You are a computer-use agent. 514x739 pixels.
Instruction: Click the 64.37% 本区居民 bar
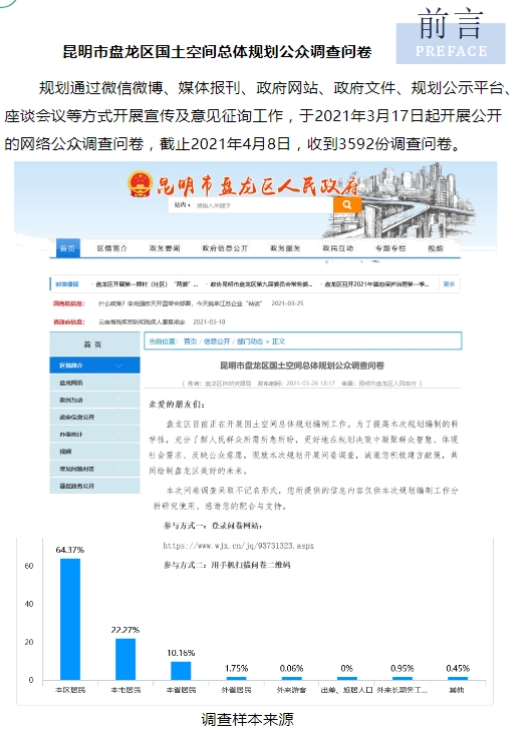(70, 619)
